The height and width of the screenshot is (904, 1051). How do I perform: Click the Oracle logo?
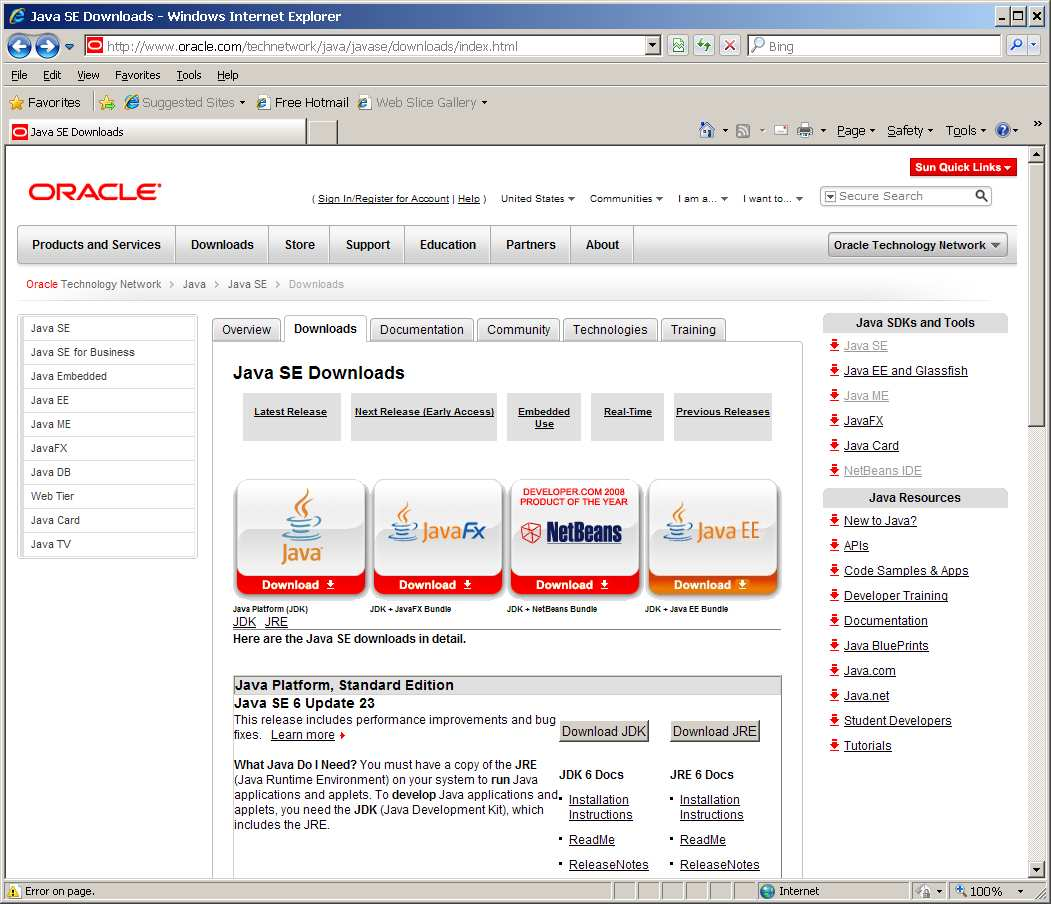[x=95, y=192]
